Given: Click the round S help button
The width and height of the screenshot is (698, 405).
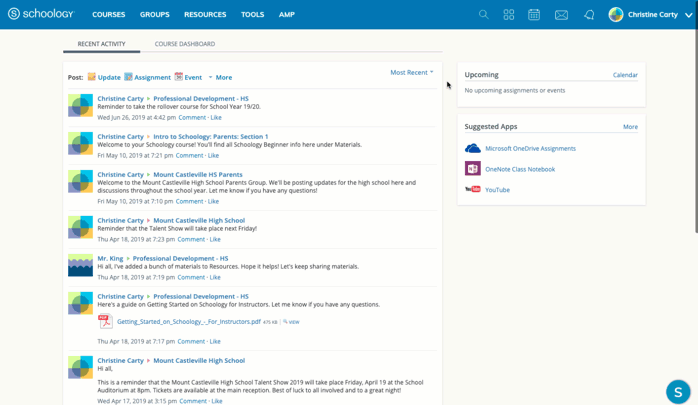Looking at the screenshot, I should (x=678, y=391).
